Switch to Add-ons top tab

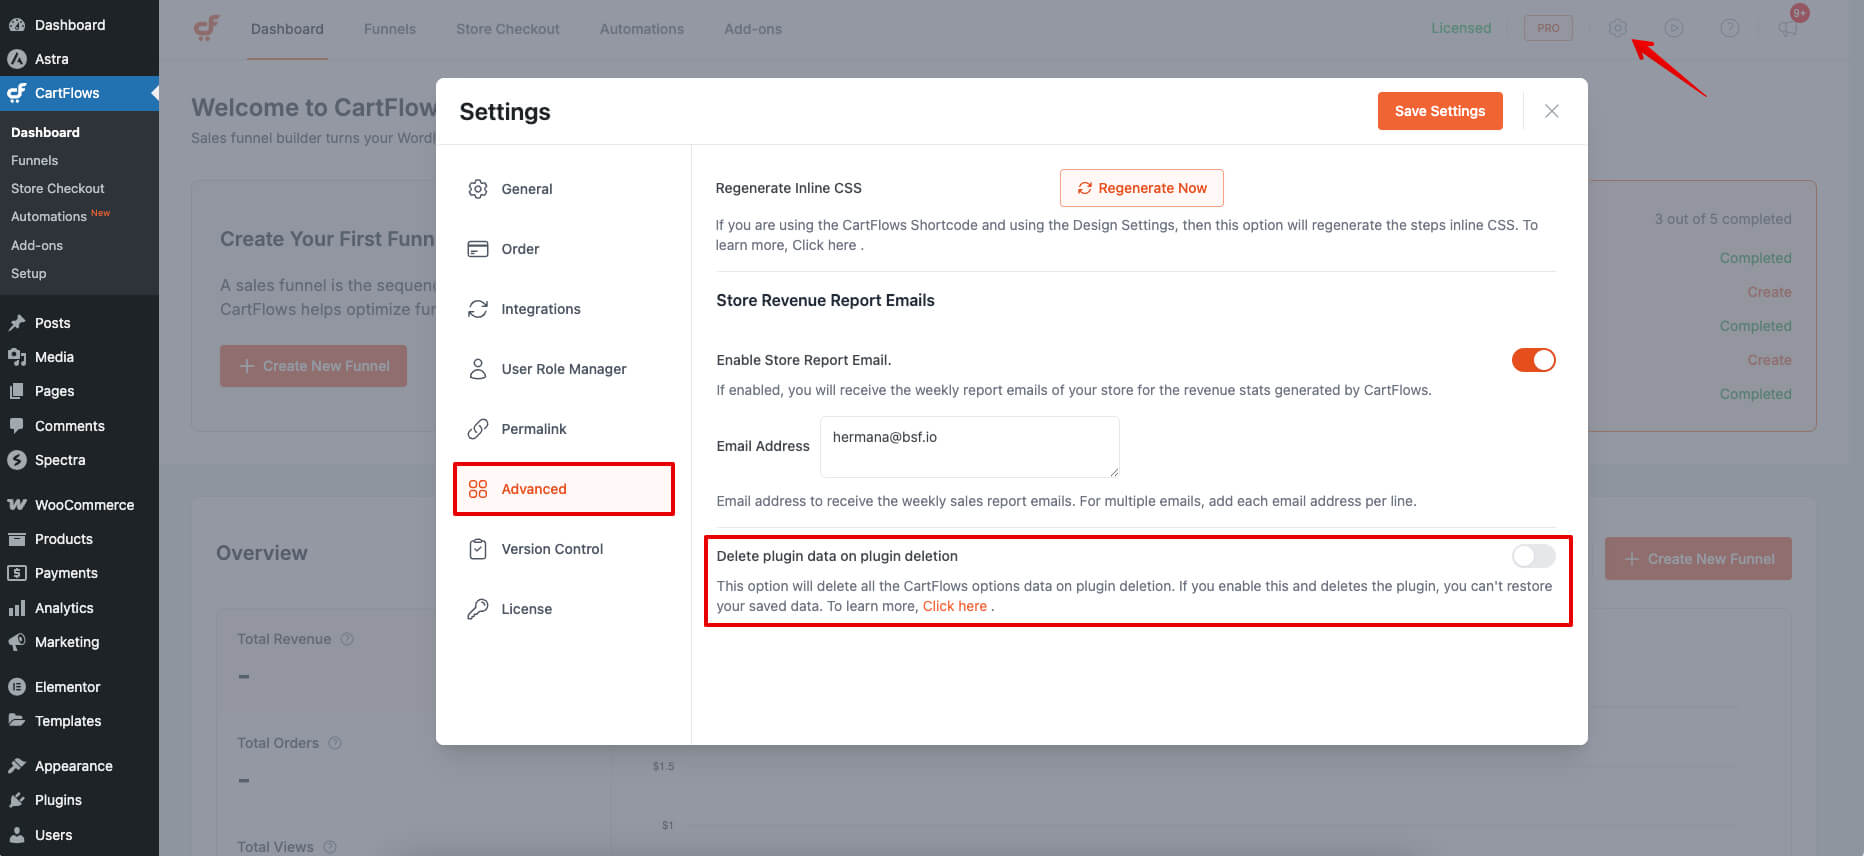[753, 29]
